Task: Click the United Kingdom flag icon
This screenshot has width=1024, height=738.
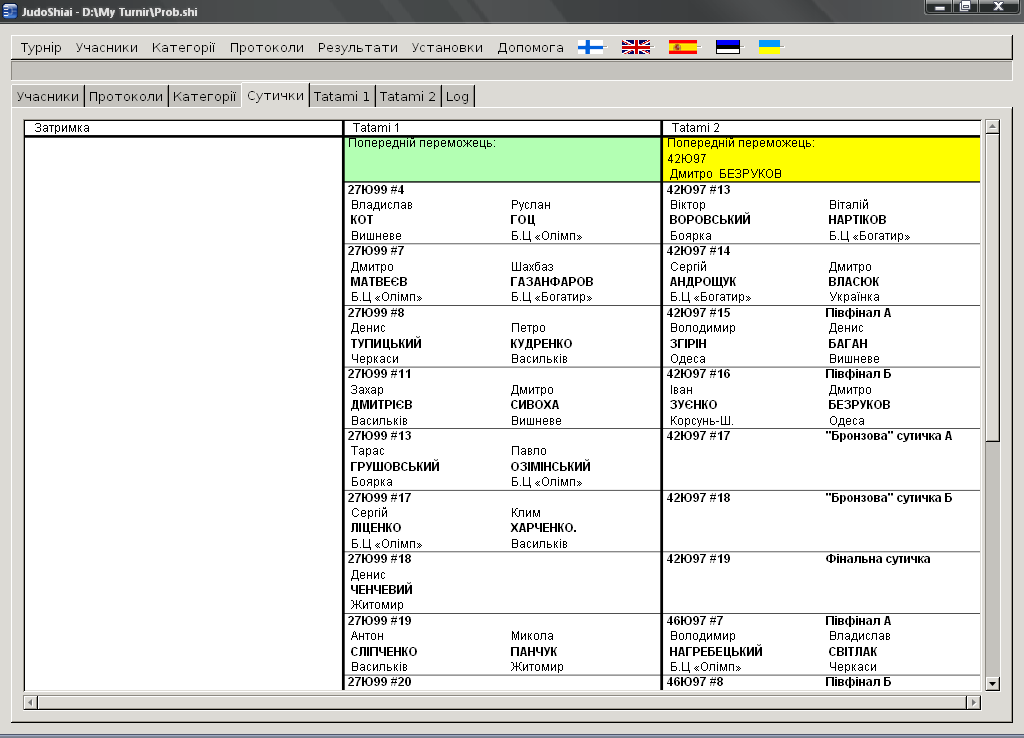Action: tap(635, 47)
